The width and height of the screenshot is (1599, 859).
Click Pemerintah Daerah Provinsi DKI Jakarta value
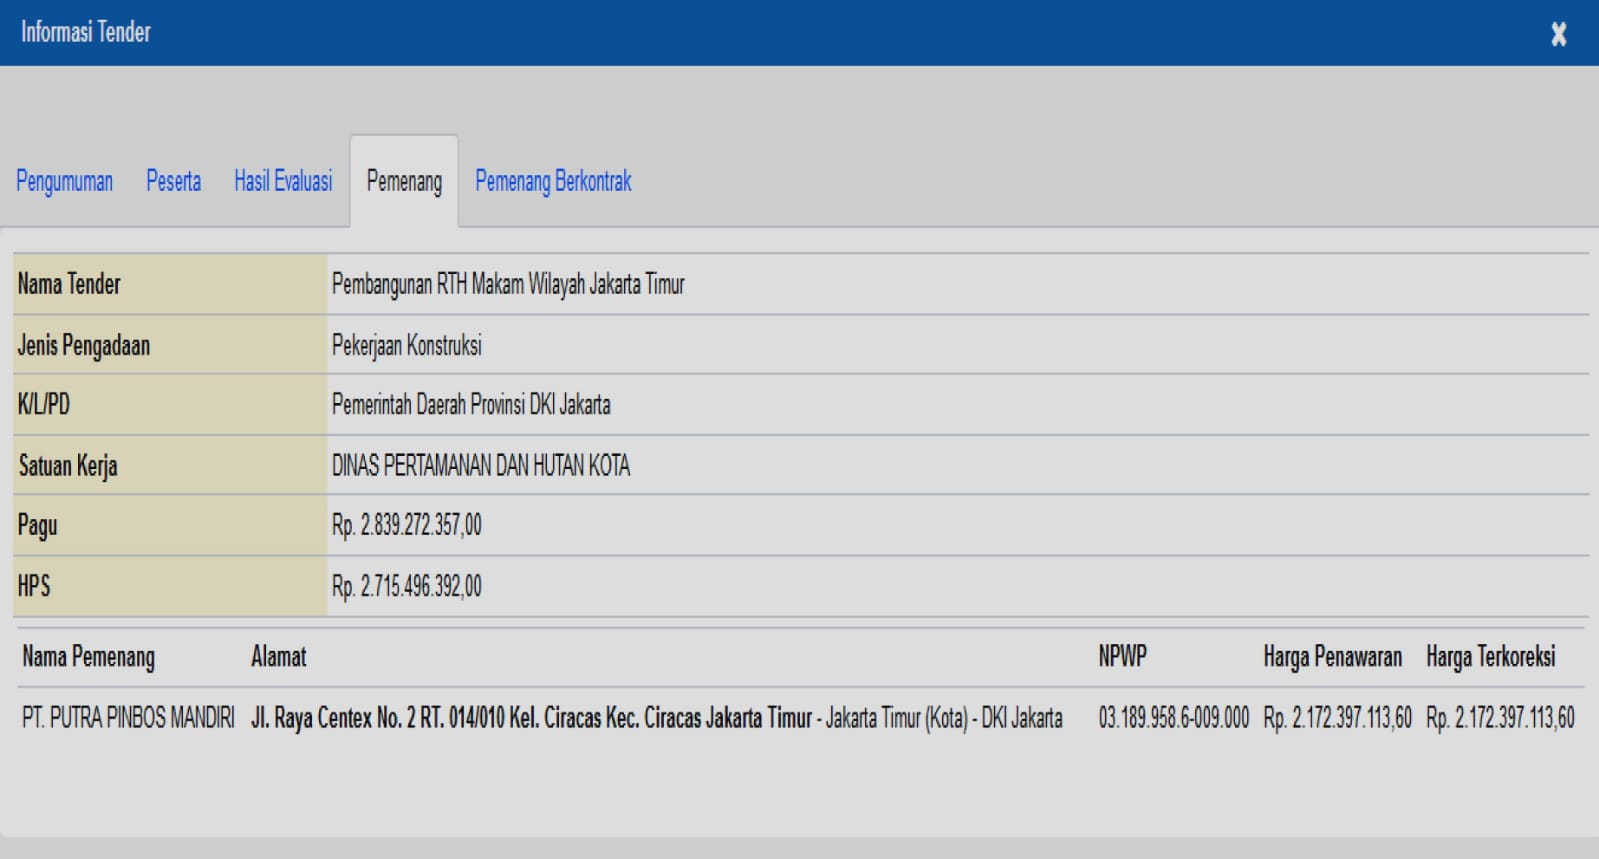coord(471,404)
